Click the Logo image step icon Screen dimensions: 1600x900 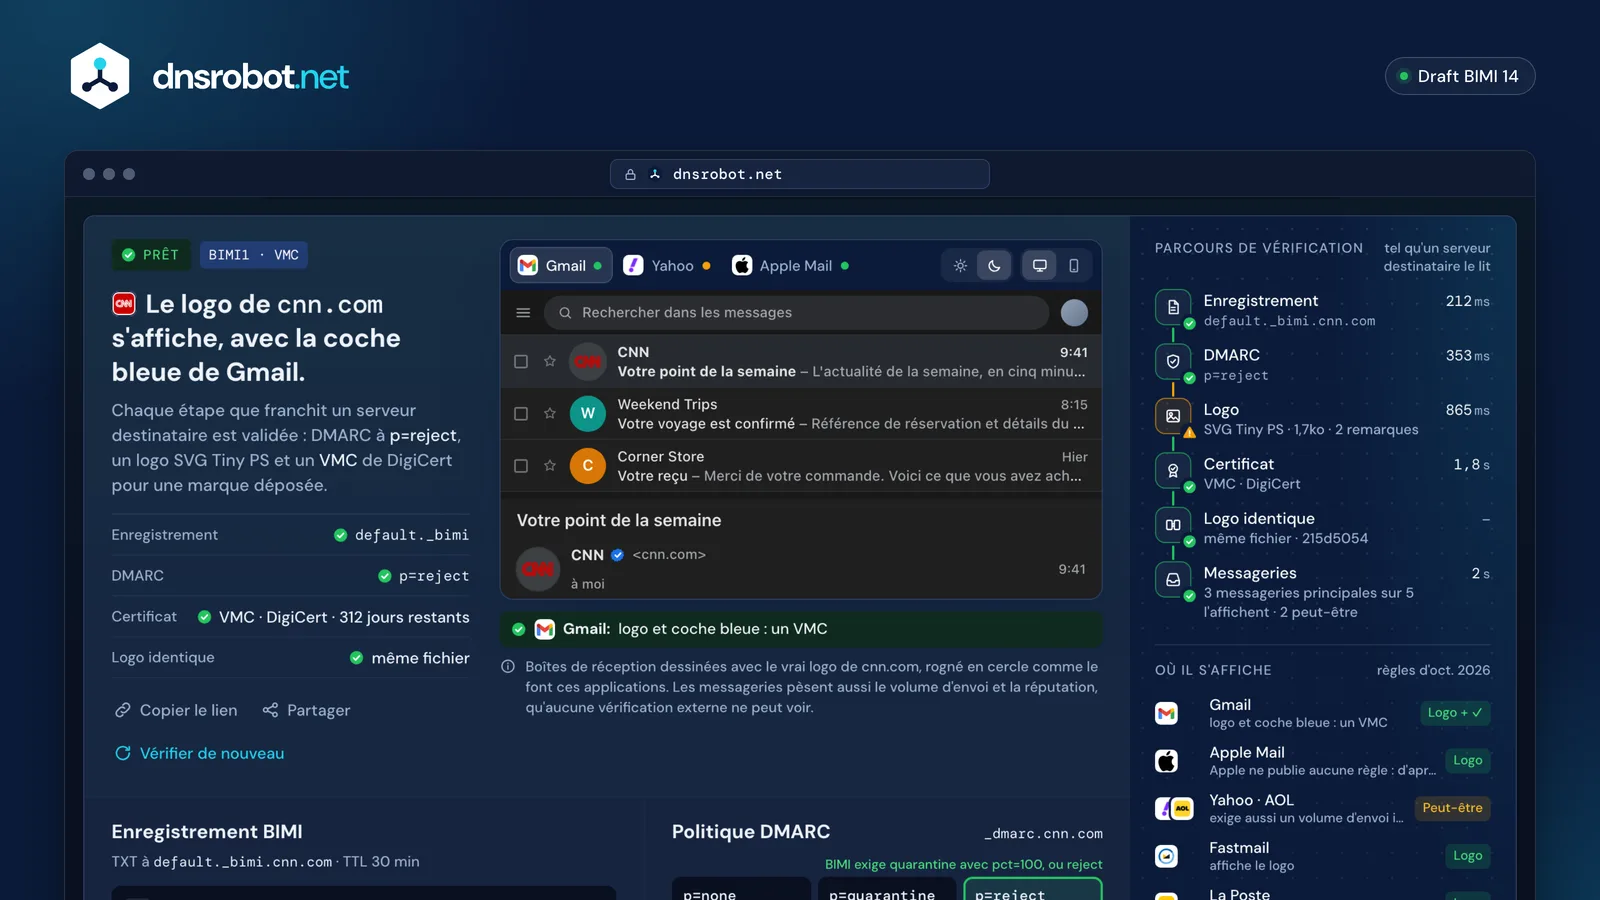pyautogui.click(x=1173, y=416)
